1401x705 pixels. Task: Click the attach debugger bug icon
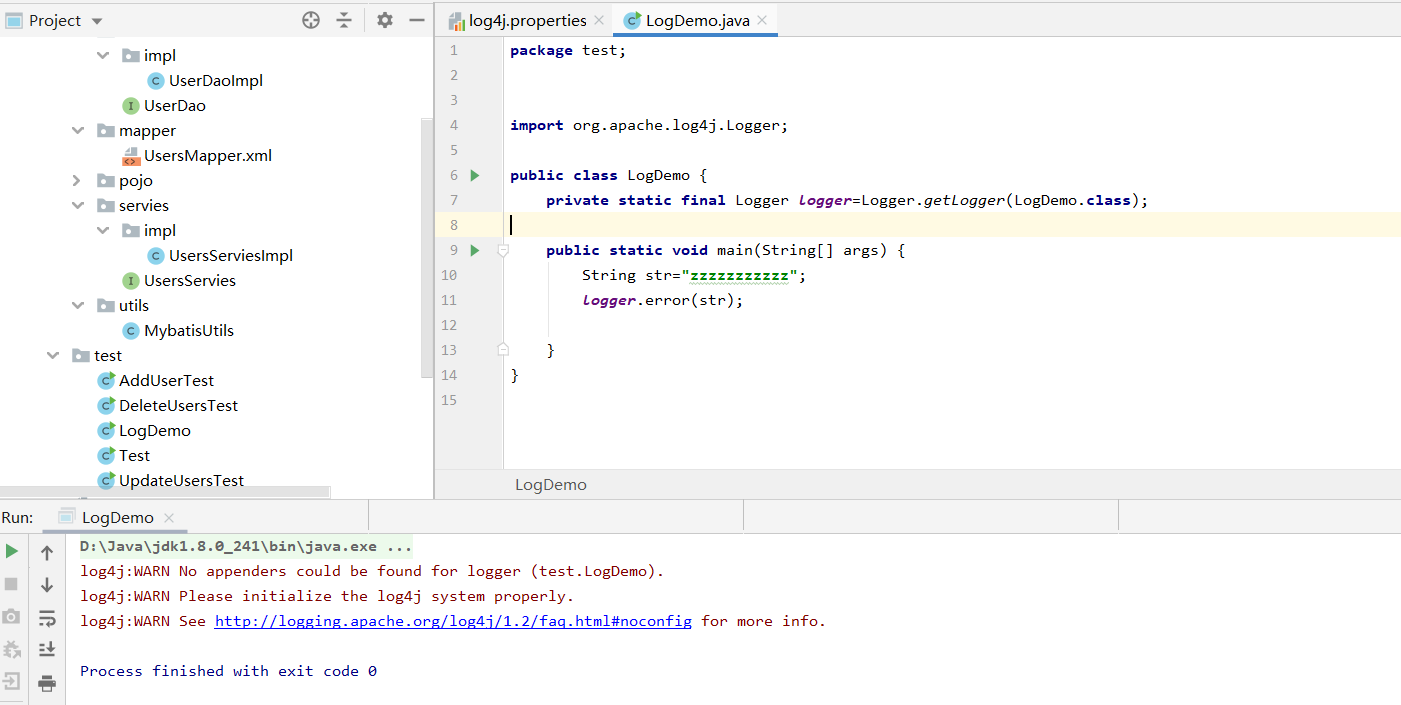click(12, 650)
